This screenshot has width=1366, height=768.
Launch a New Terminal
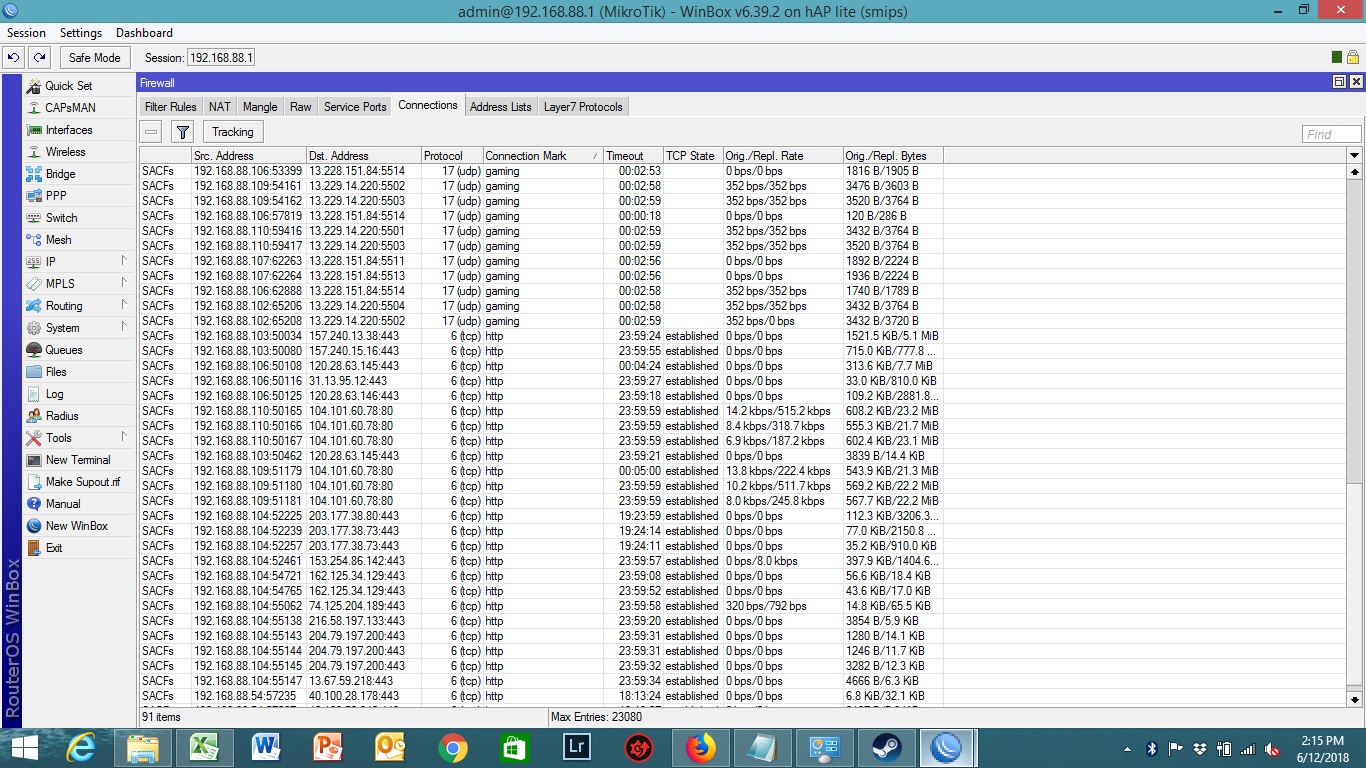tap(80, 460)
